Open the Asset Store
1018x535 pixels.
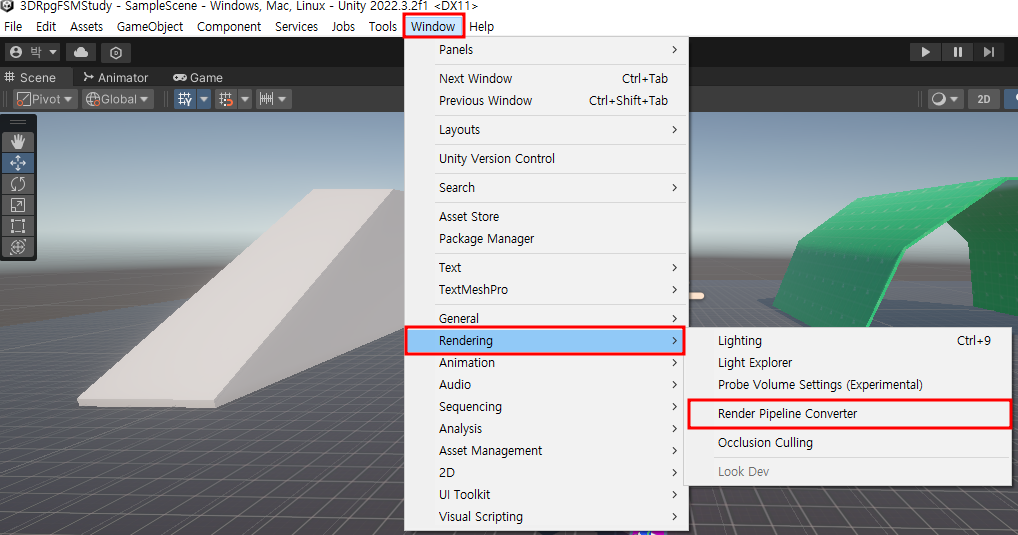tap(545, 217)
